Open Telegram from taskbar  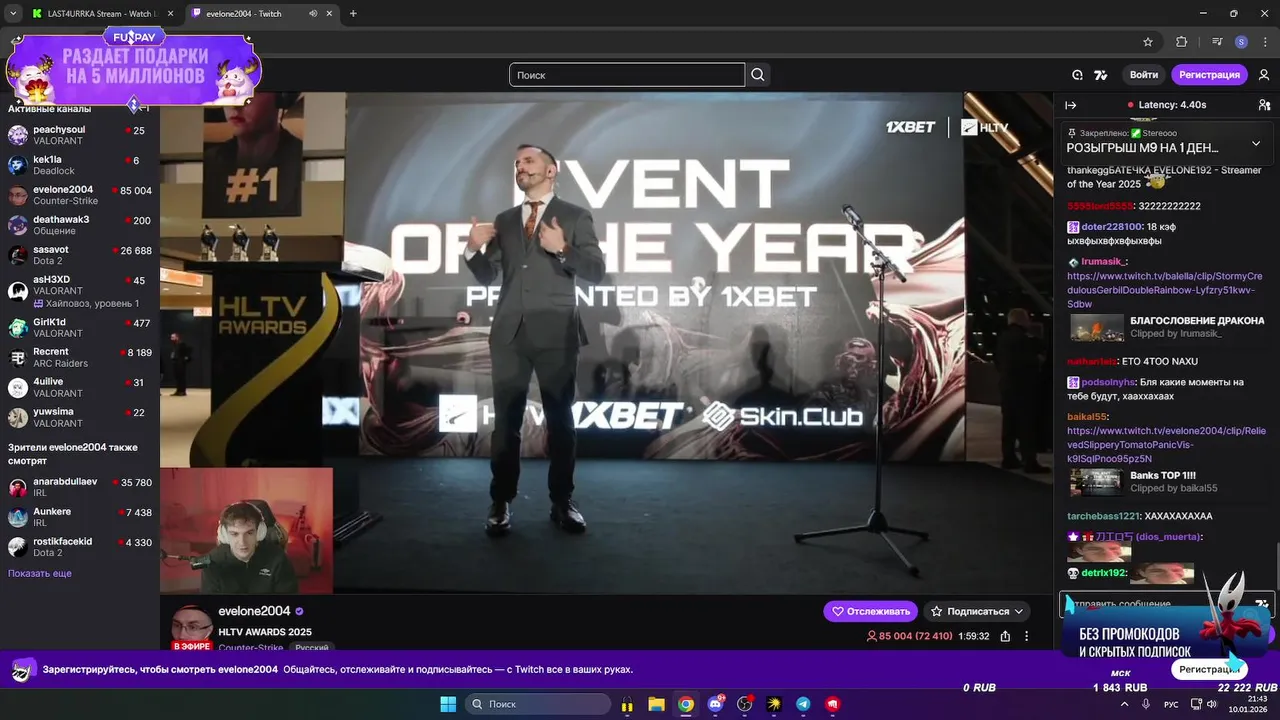[803, 704]
